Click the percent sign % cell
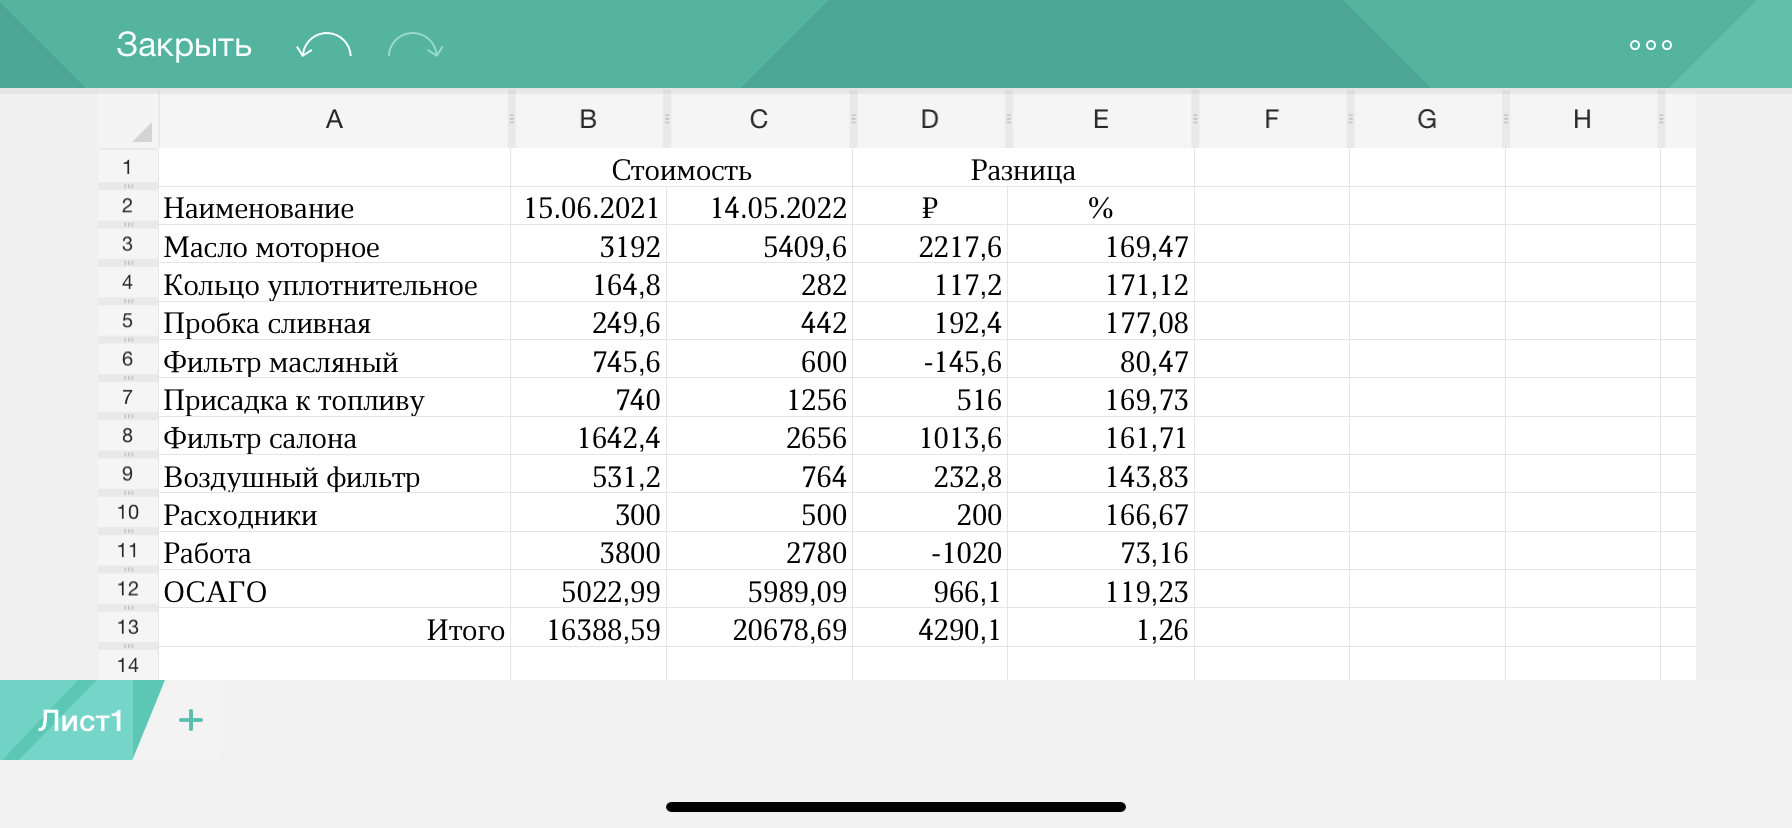The image size is (1792, 828). tap(1101, 206)
